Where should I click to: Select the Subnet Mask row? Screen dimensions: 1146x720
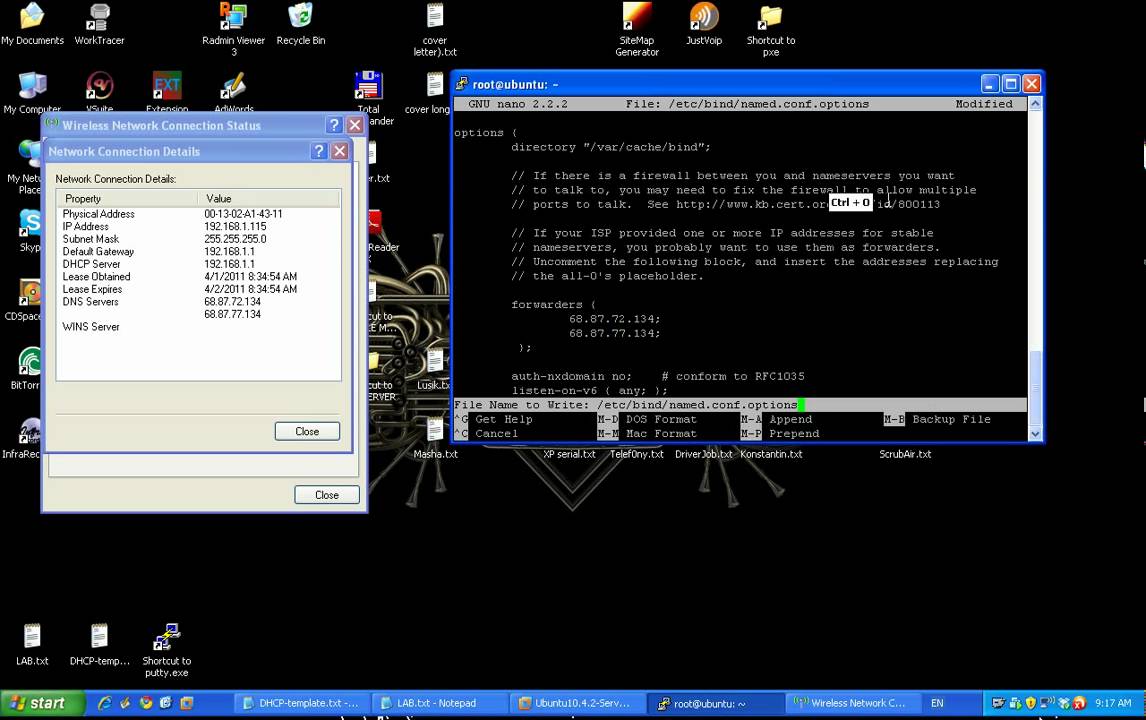[x=198, y=238]
